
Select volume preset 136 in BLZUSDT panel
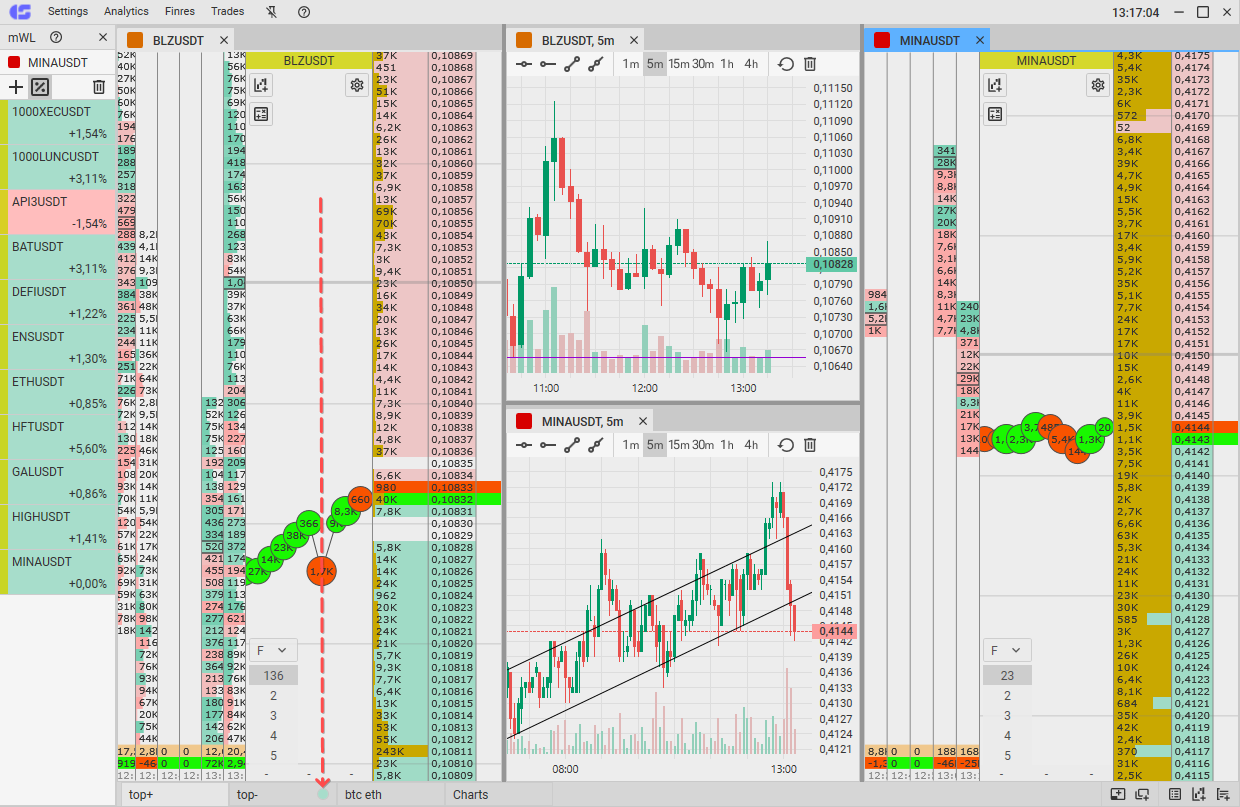[273, 675]
